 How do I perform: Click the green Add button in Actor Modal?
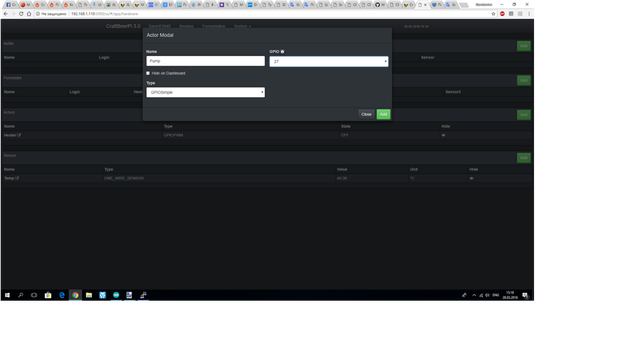click(x=383, y=114)
